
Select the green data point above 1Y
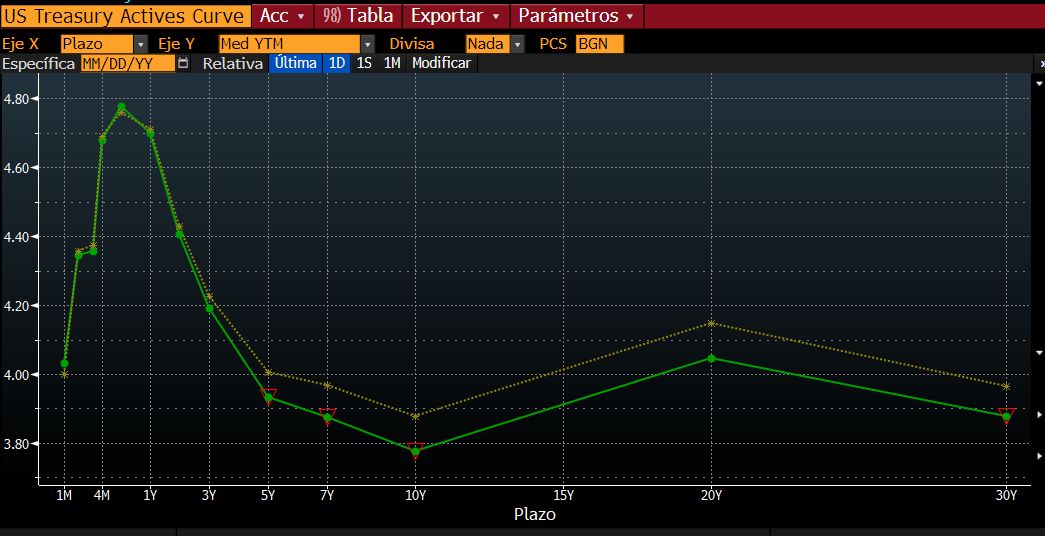151,134
